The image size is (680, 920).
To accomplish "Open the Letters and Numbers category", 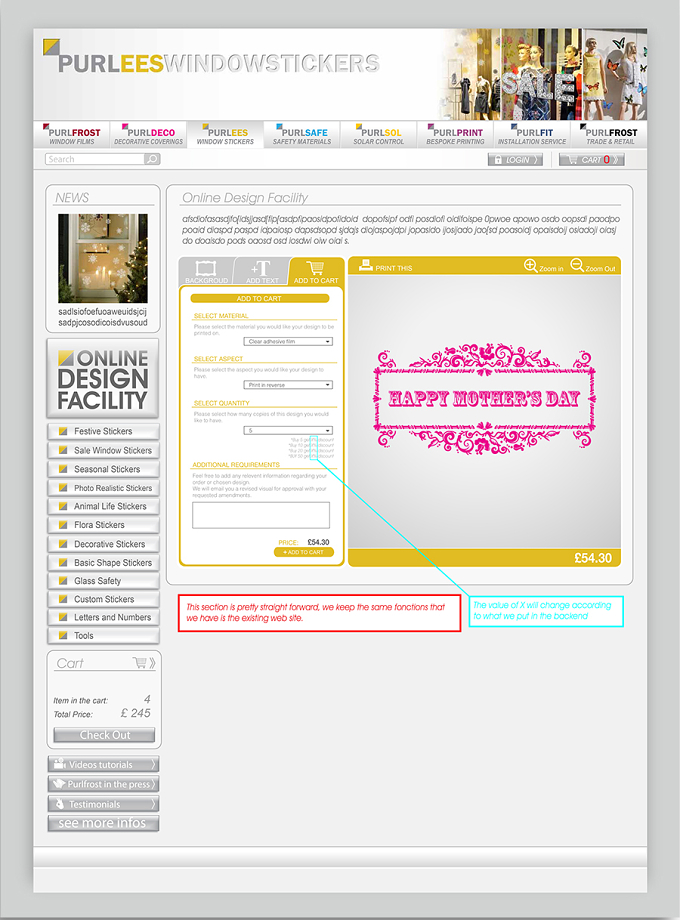I will coord(103,617).
